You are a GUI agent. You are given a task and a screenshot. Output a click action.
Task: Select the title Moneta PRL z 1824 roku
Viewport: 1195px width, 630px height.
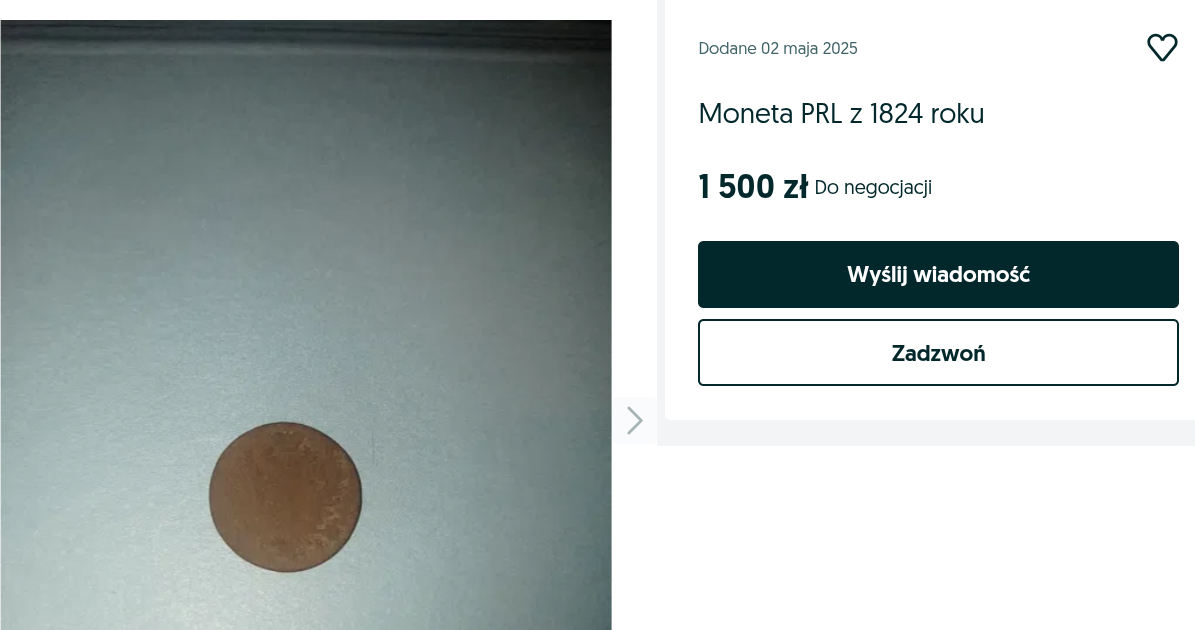pos(841,114)
